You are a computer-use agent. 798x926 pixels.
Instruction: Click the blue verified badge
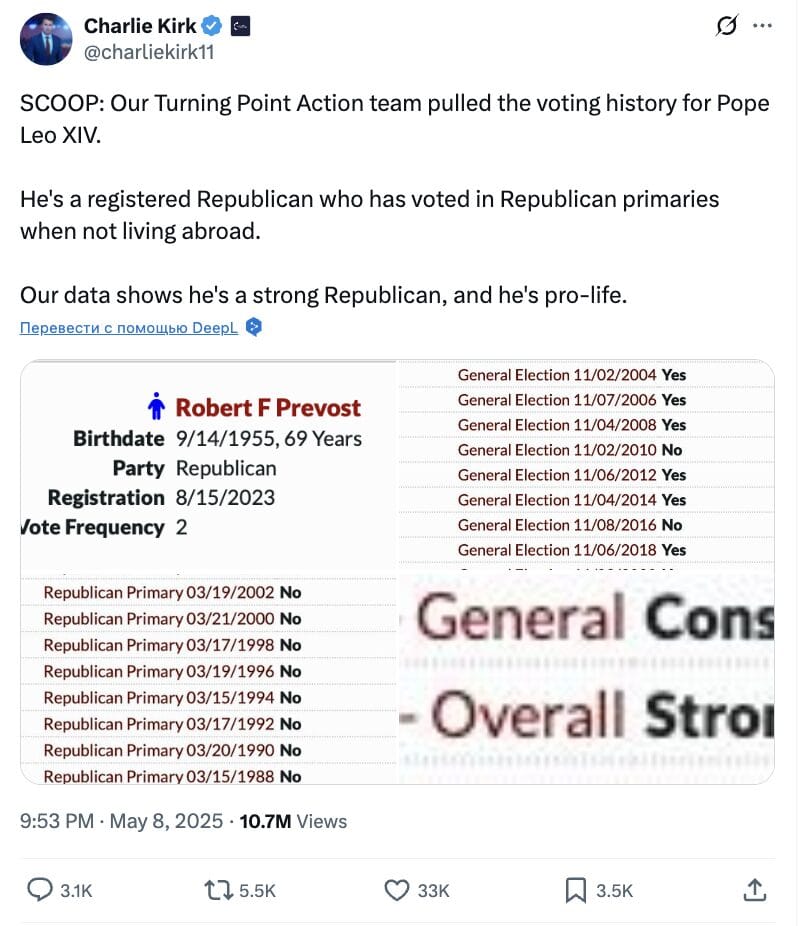tap(212, 26)
